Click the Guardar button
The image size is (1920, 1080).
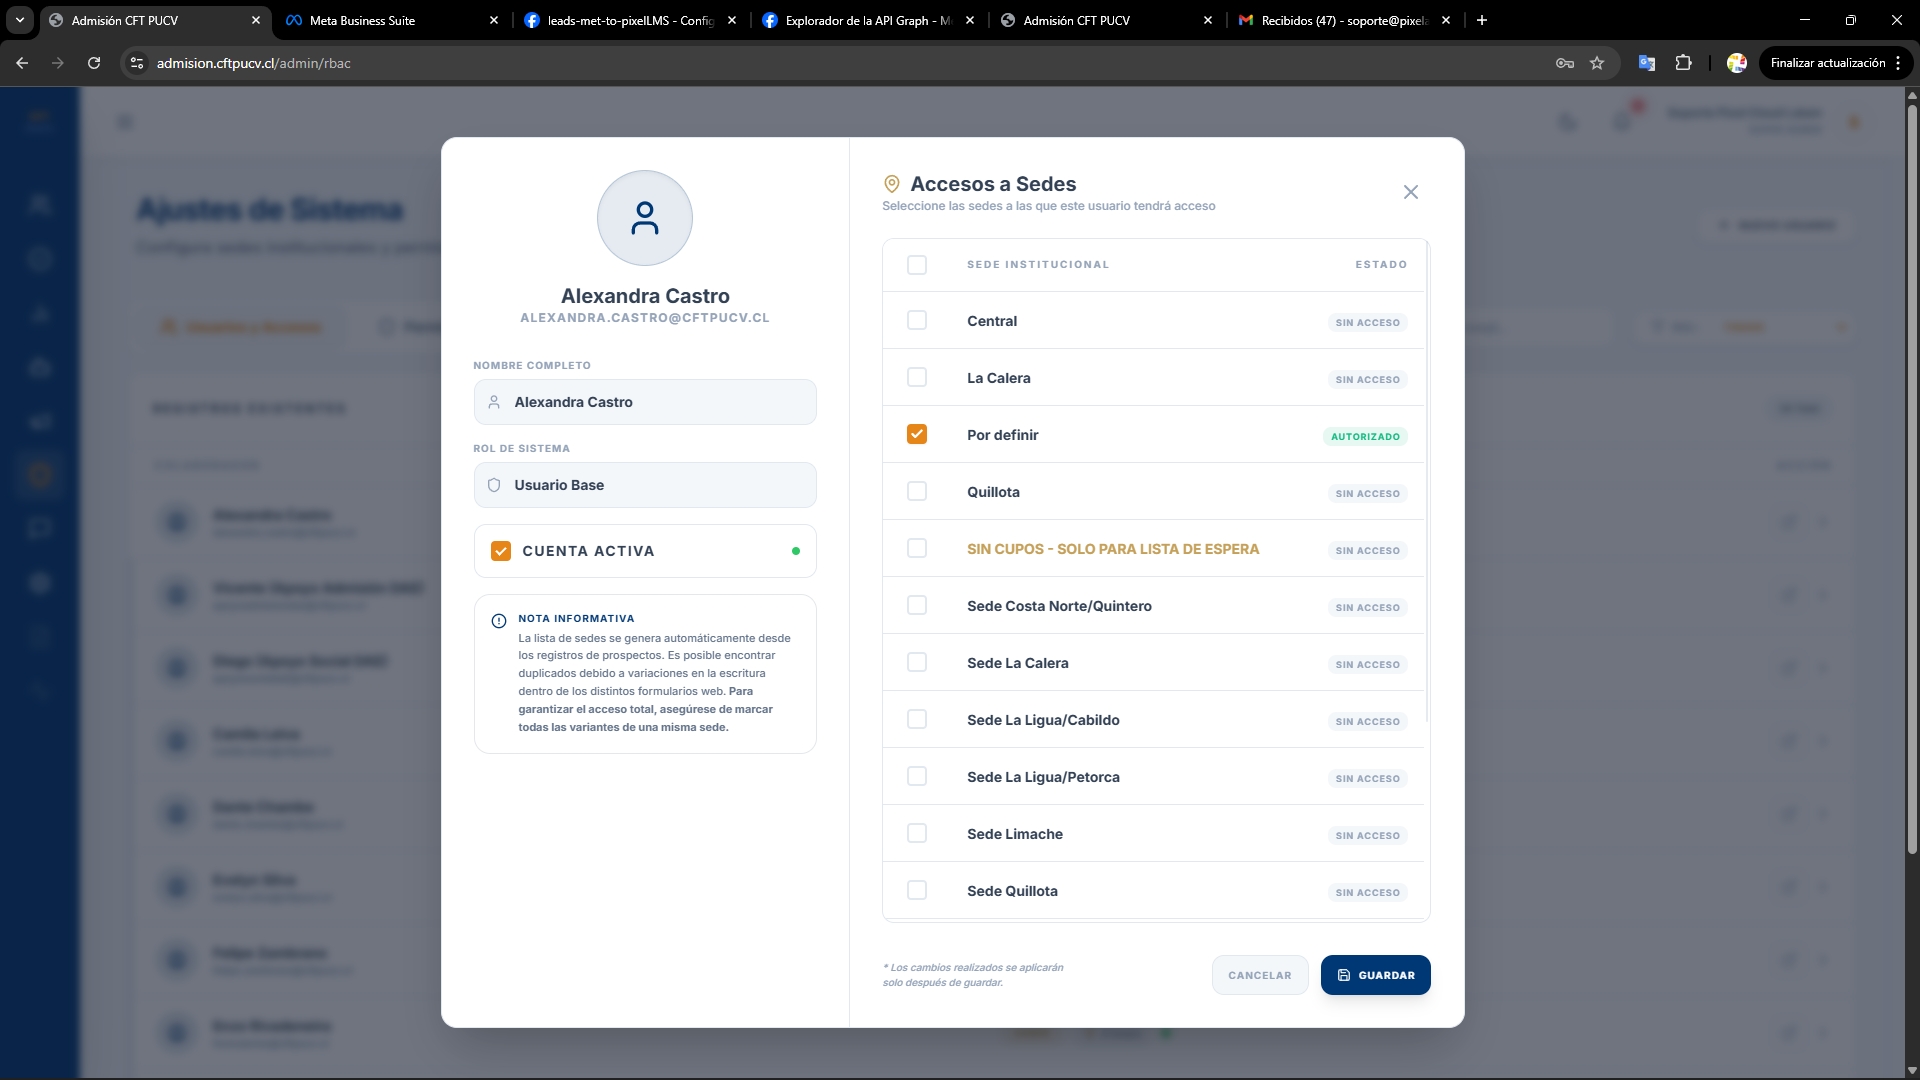coord(1375,975)
